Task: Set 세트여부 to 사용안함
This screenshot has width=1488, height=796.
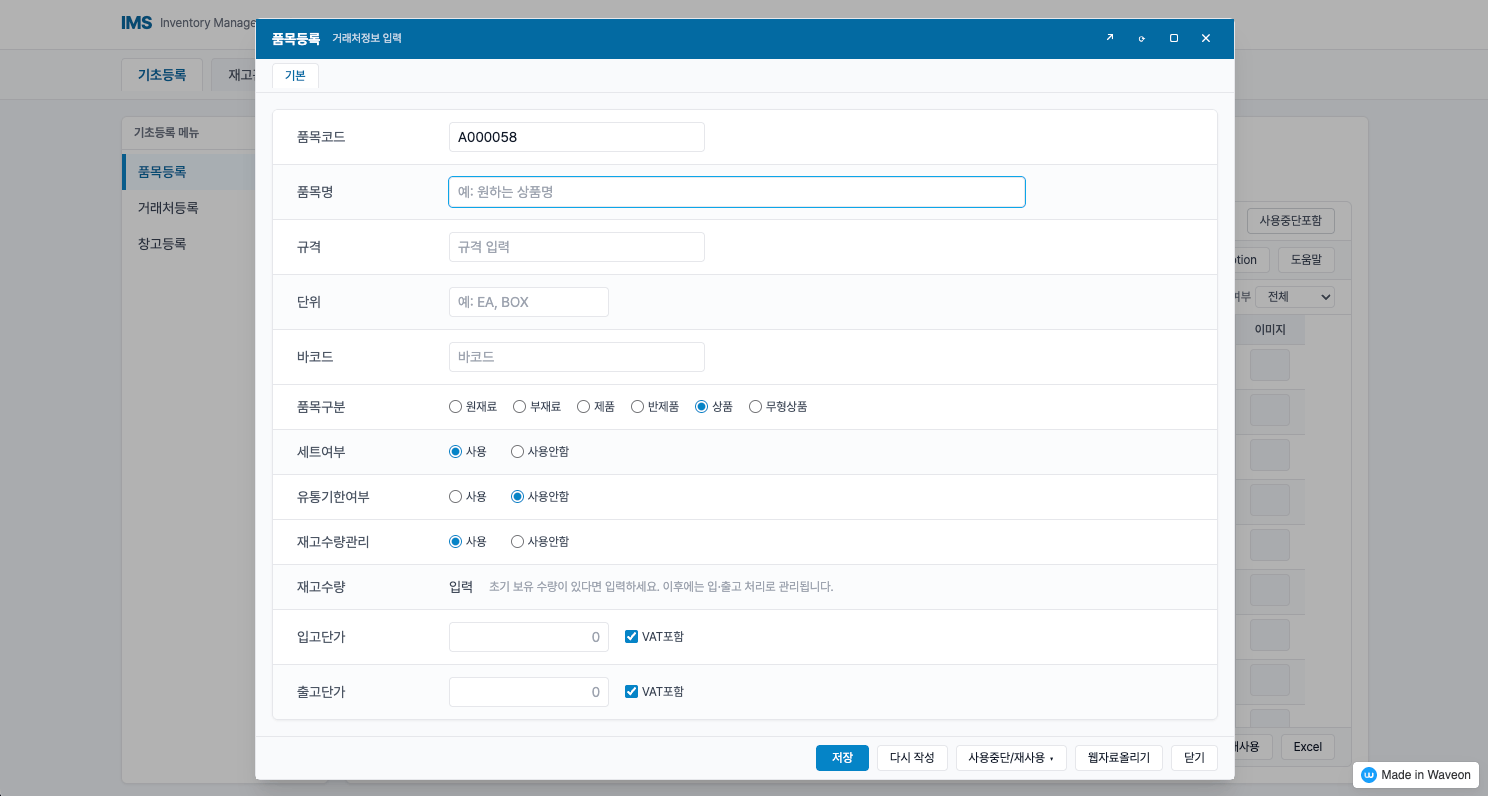Action: tap(518, 452)
